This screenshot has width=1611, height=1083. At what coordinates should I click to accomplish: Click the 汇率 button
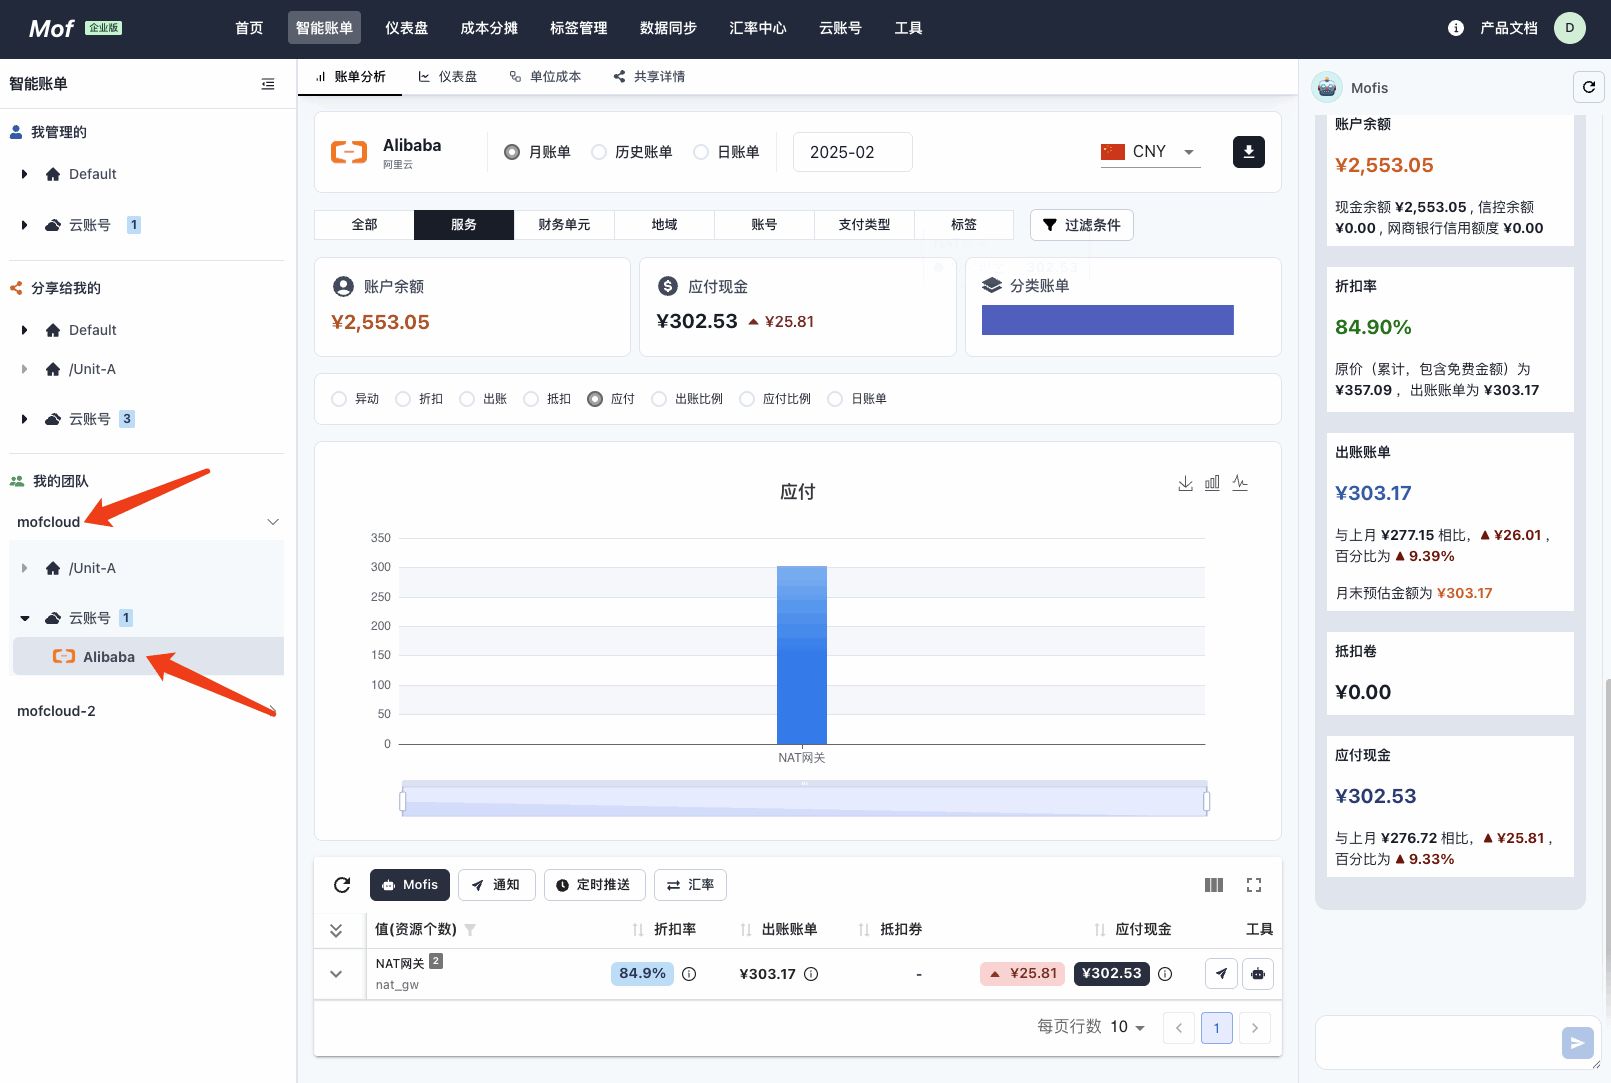[x=690, y=885]
